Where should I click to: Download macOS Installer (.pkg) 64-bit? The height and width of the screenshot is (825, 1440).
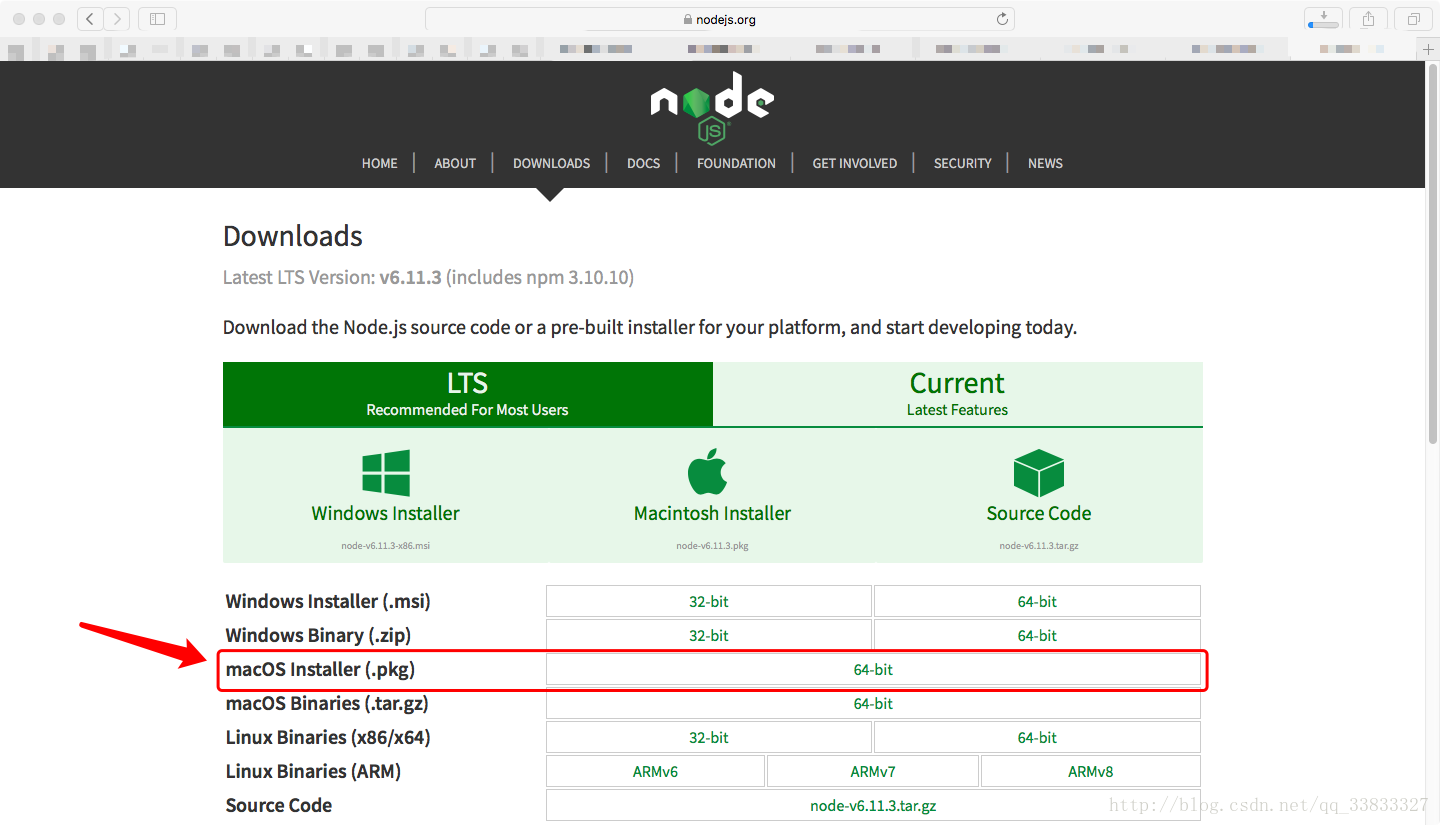click(x=873, y=669)
